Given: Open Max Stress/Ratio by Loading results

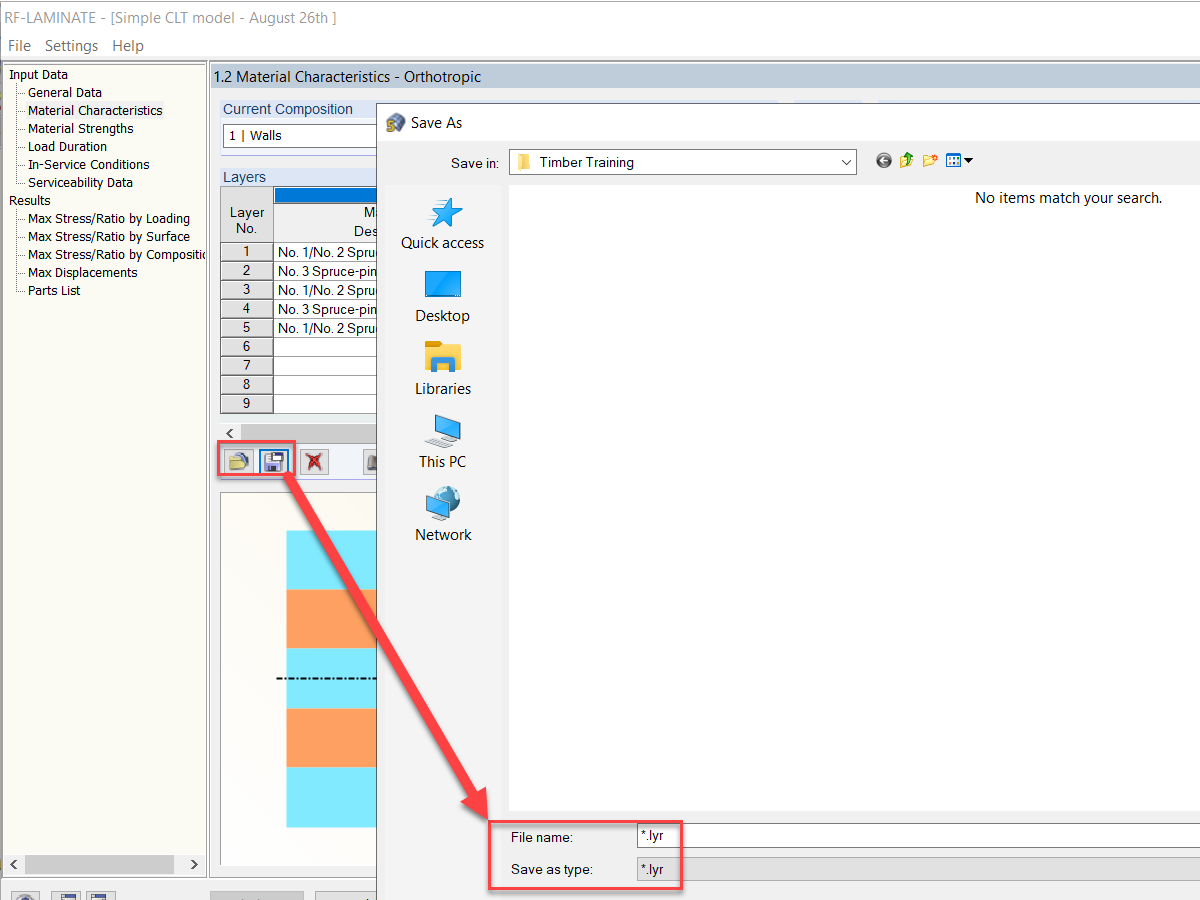Looking at the screenshot, I should coord(109,219).
